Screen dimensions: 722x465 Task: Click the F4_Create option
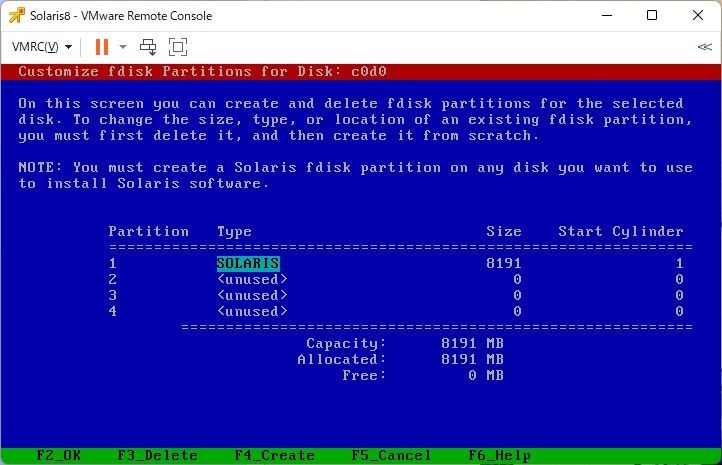(274, 455)
